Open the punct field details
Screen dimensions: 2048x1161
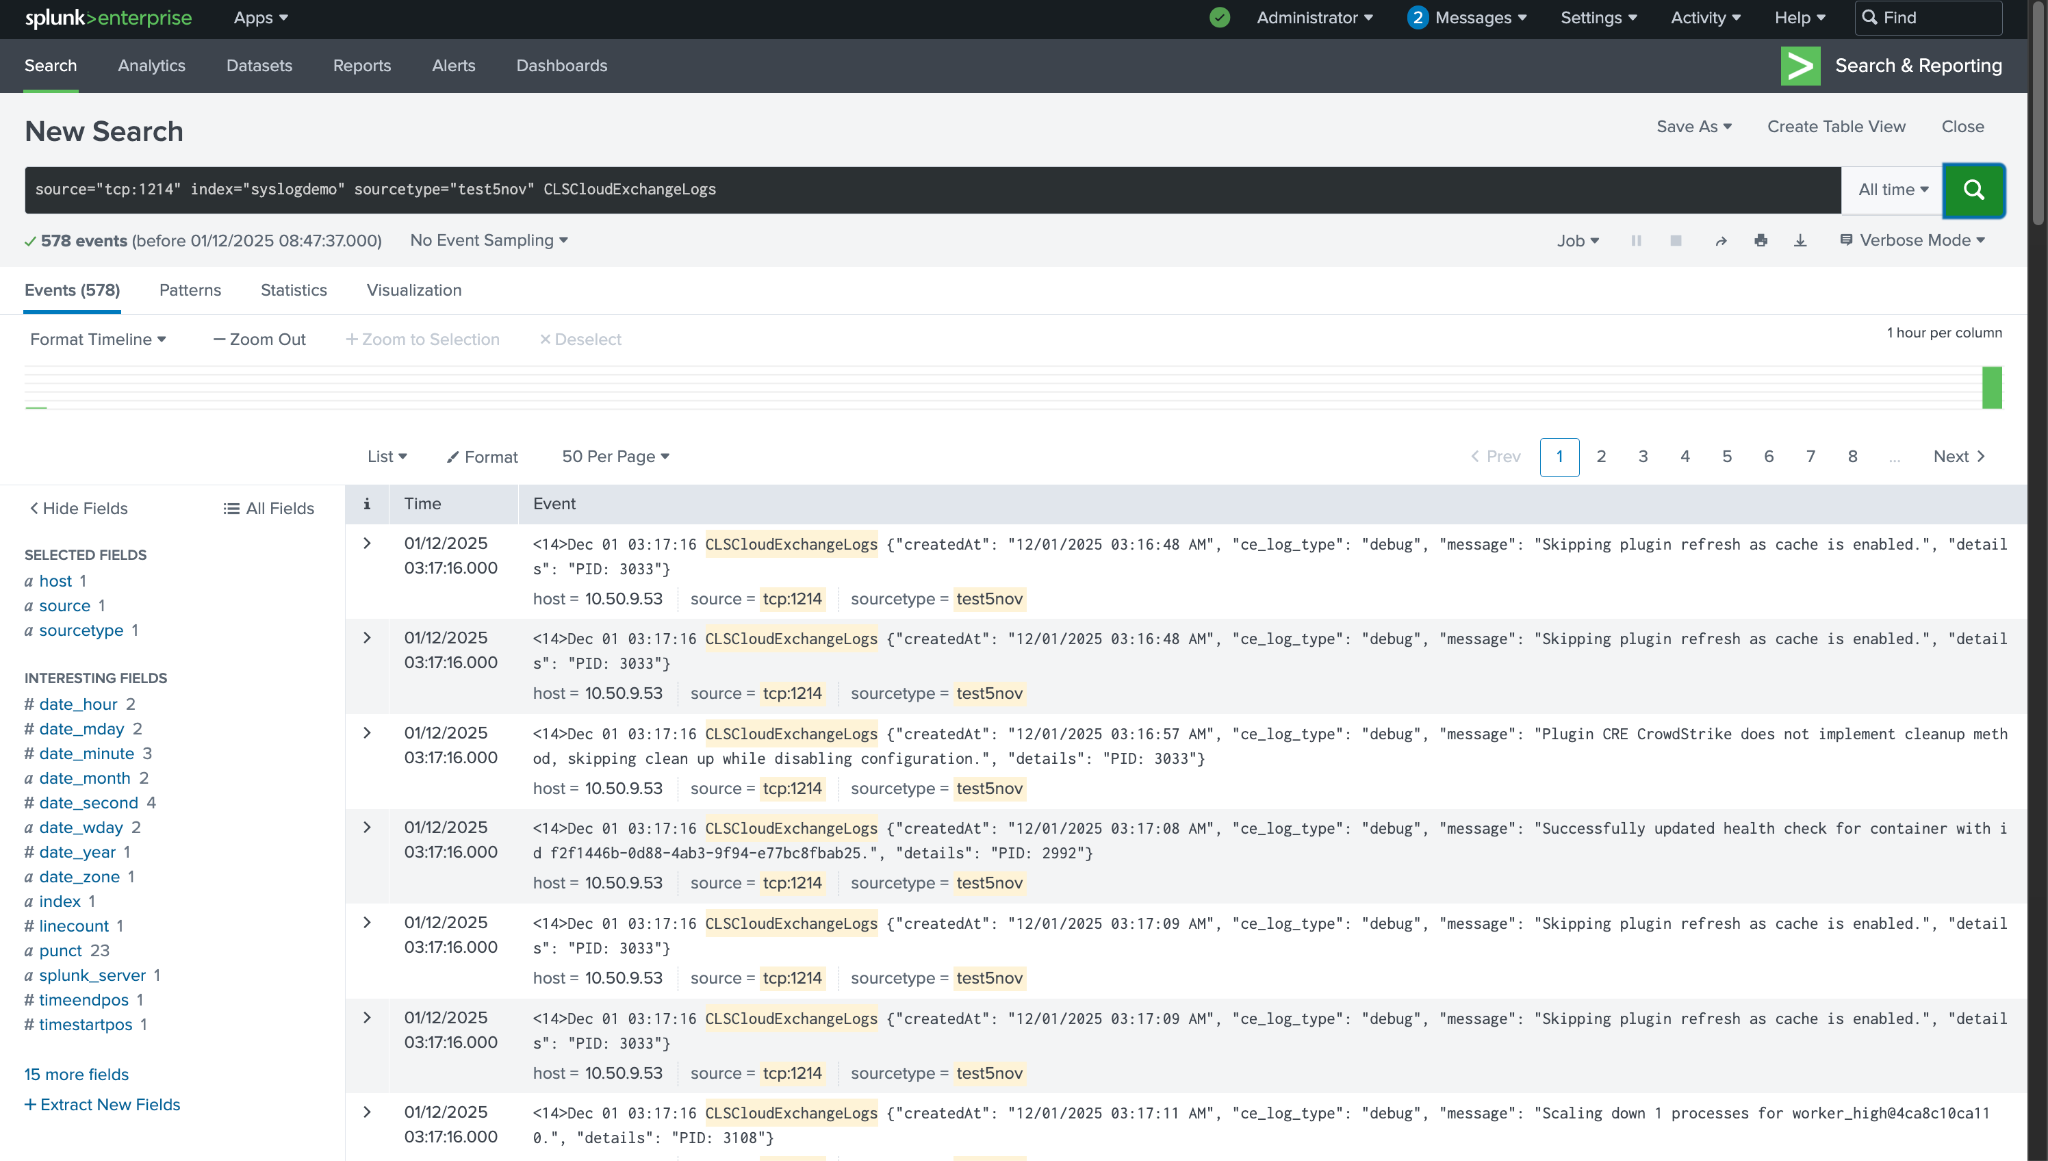[60, 951]
